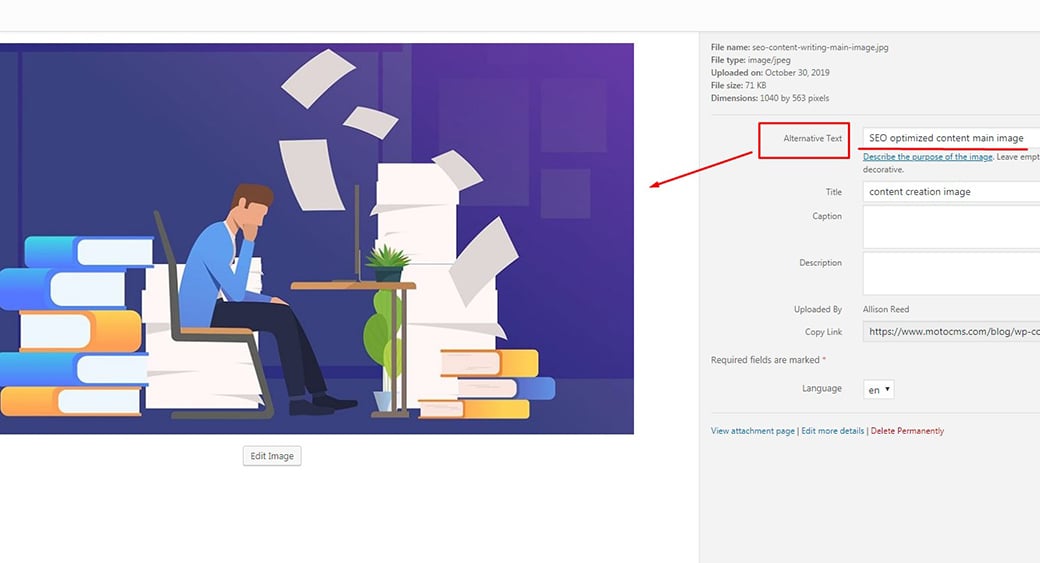Viewport: 1040px width, 563px height.
Task: Click the Description field label
Action: pyautogui.click(x=820, y=263)
